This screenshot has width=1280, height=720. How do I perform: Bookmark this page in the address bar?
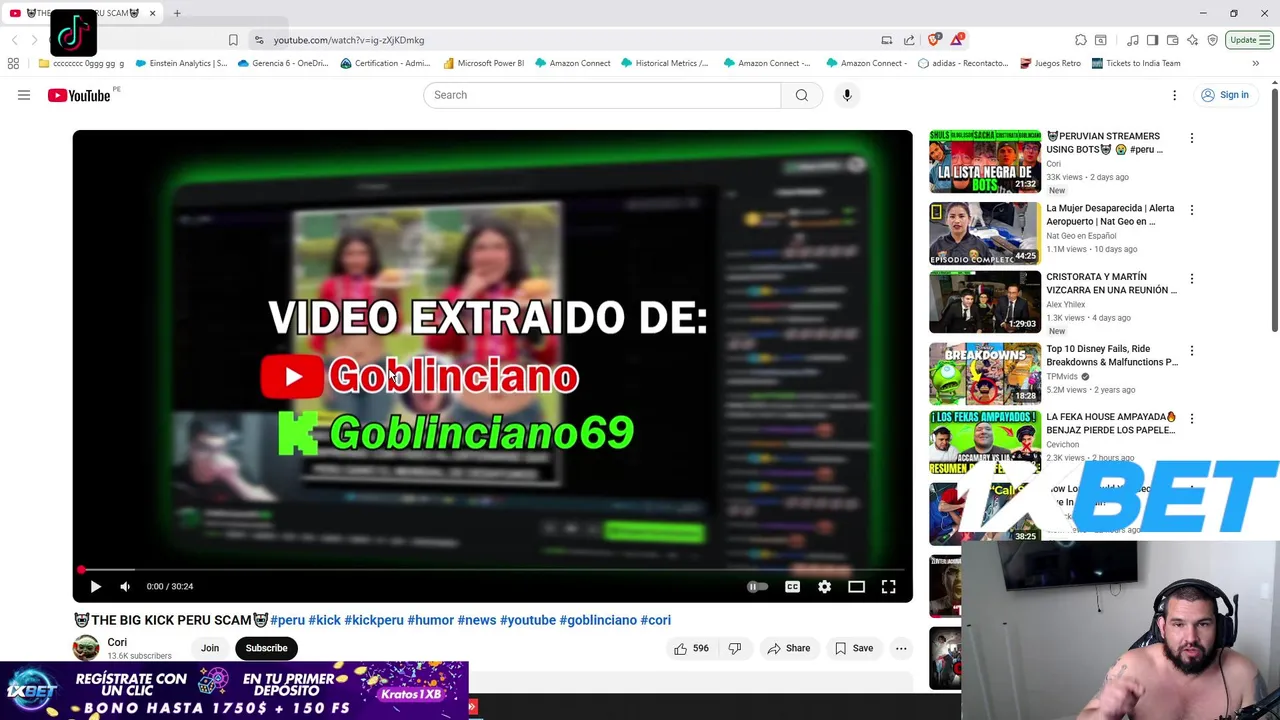pyautogui.click(x=233, y=40)
